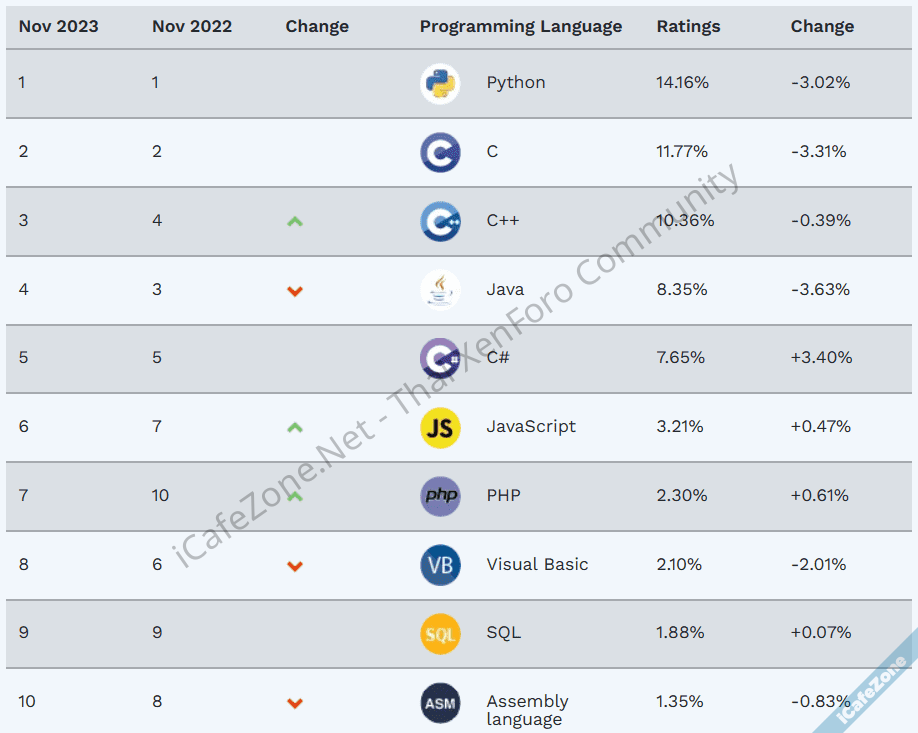The height and width of the screenshot is (733, 918).
Task: Click the Python logo icon
Action: click(440, 83)
